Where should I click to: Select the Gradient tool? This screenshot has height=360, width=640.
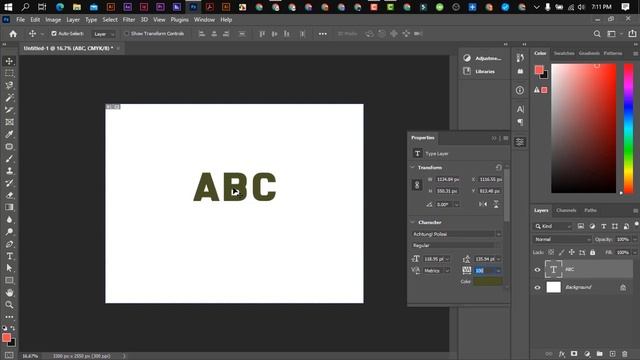click(x=9, y=207)
